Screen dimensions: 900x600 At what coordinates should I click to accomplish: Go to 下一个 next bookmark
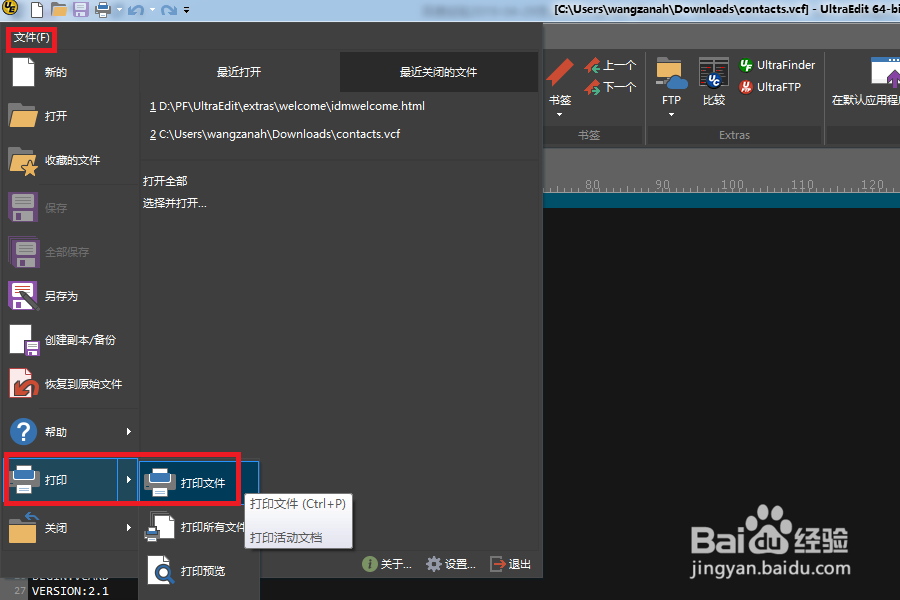point(611,87)
